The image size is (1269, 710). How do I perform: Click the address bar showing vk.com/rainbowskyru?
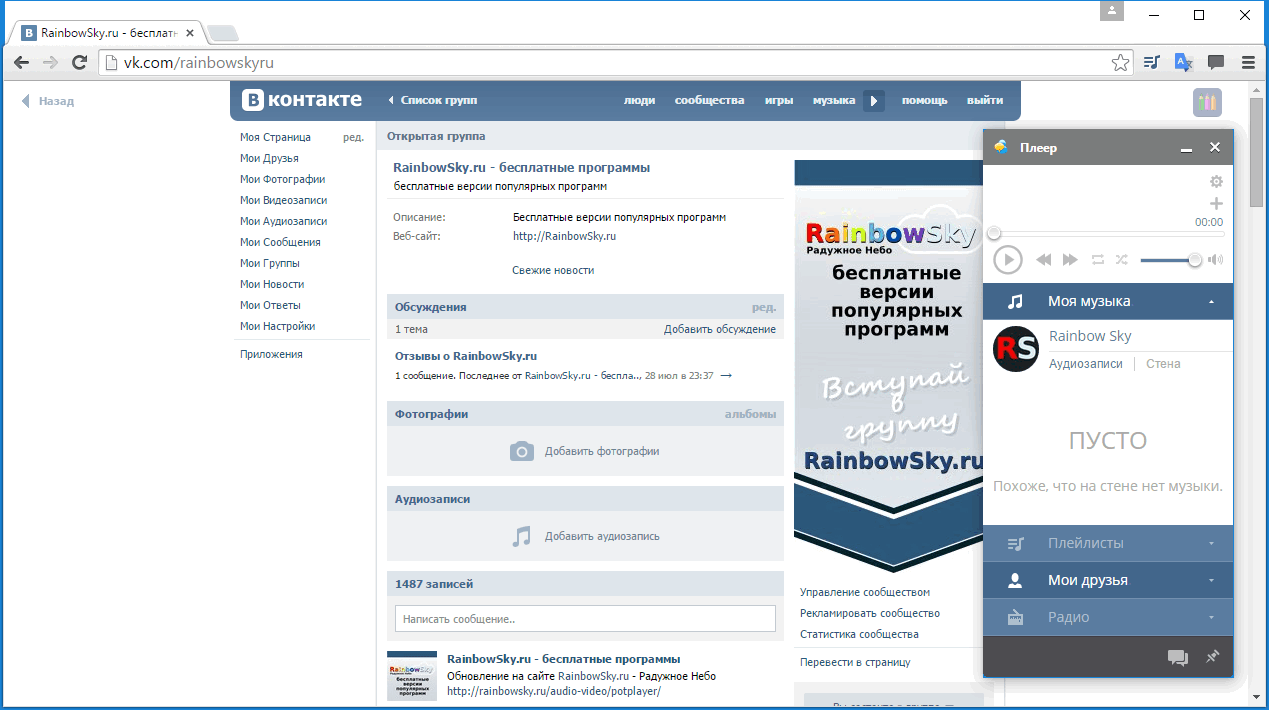coord(617,63)
